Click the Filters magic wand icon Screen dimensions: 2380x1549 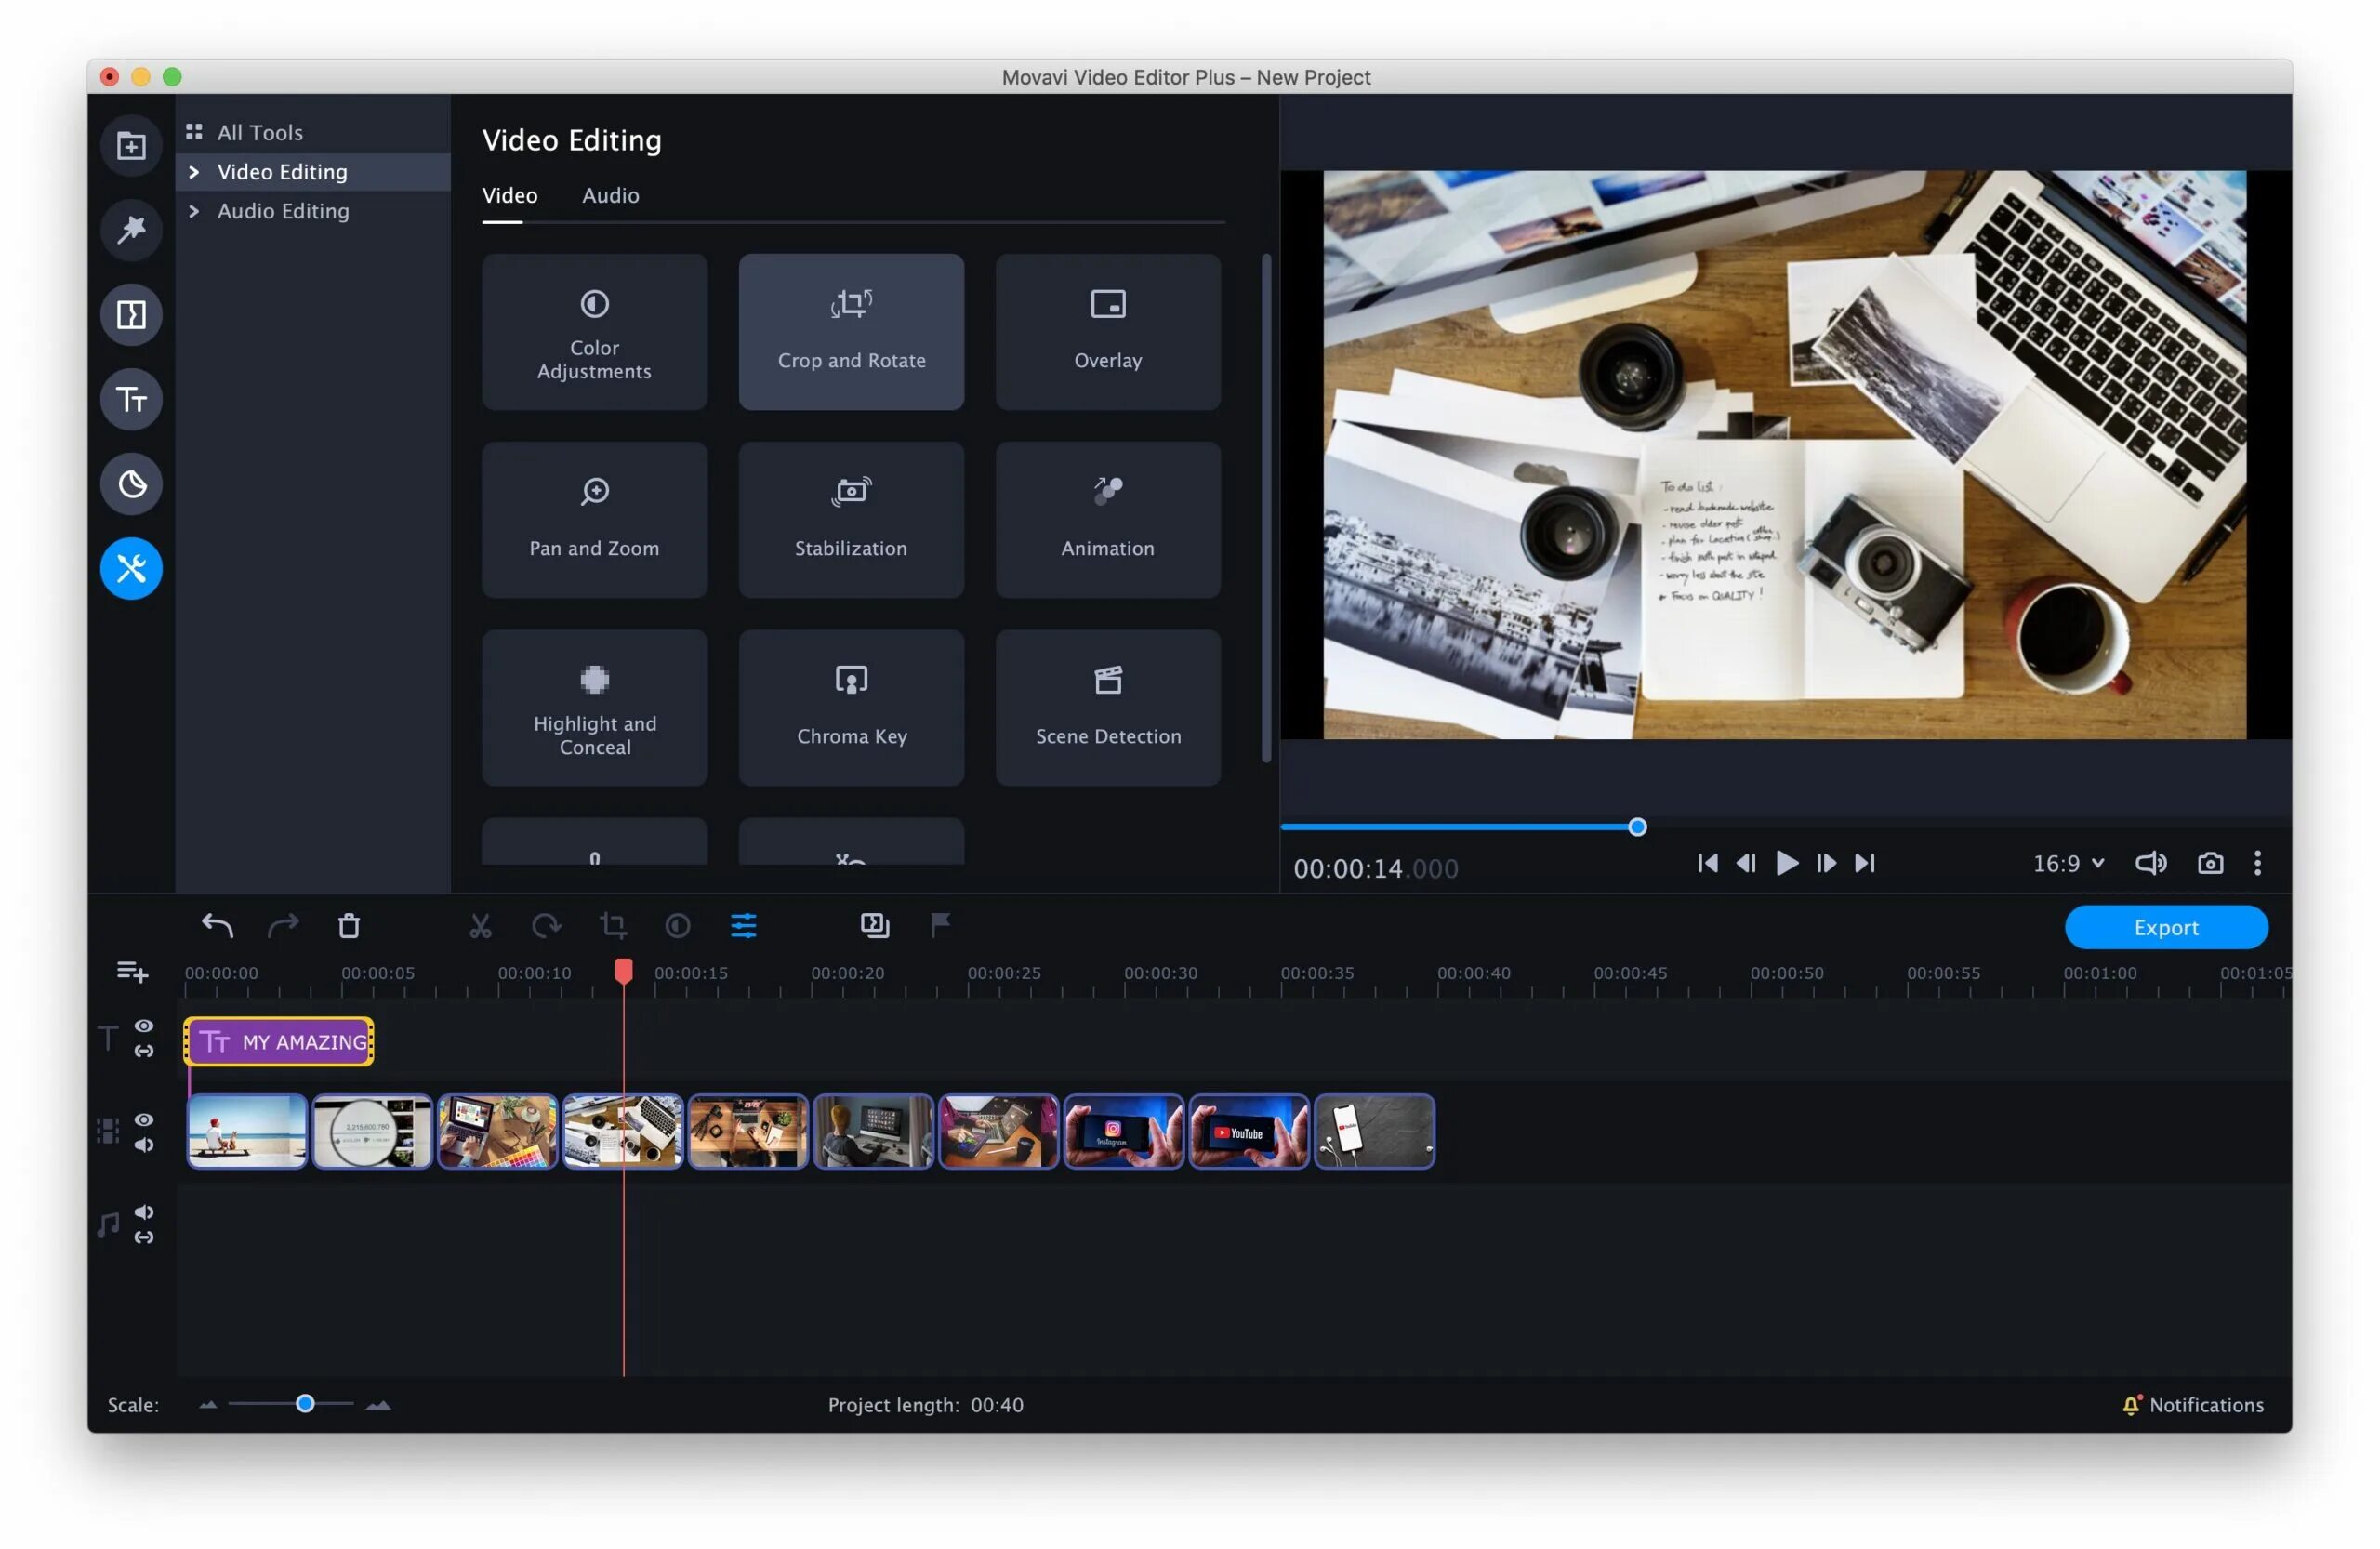131,230
